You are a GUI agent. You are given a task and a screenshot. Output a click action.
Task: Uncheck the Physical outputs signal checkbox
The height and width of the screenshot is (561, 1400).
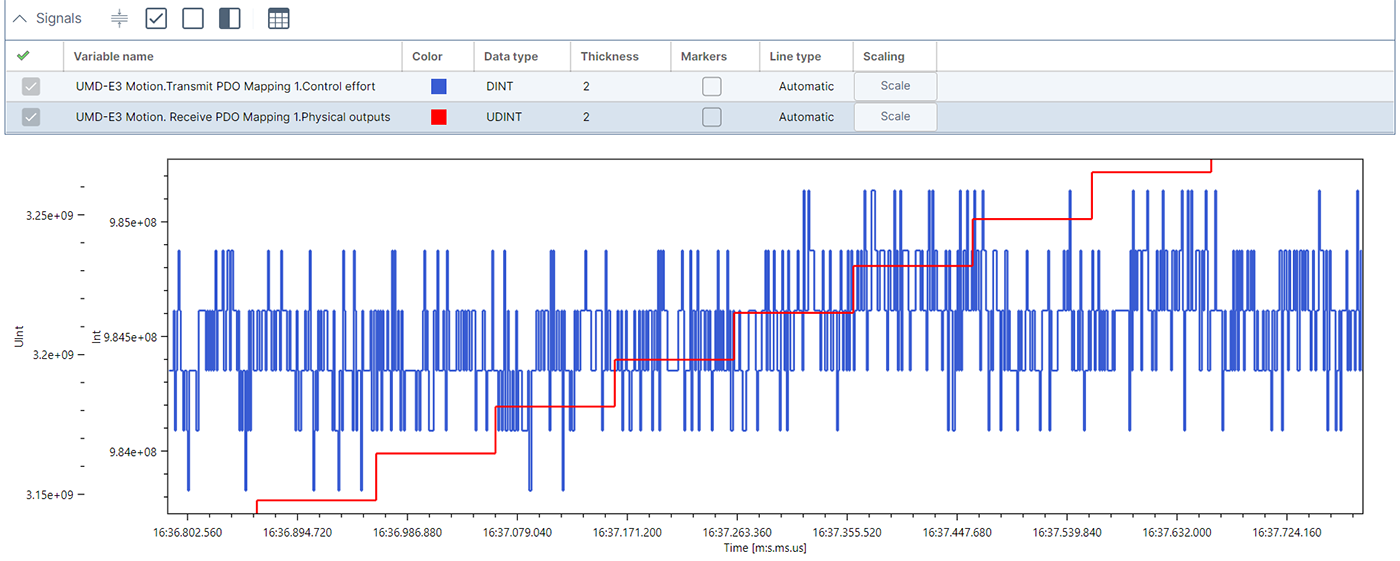[31, 117]
